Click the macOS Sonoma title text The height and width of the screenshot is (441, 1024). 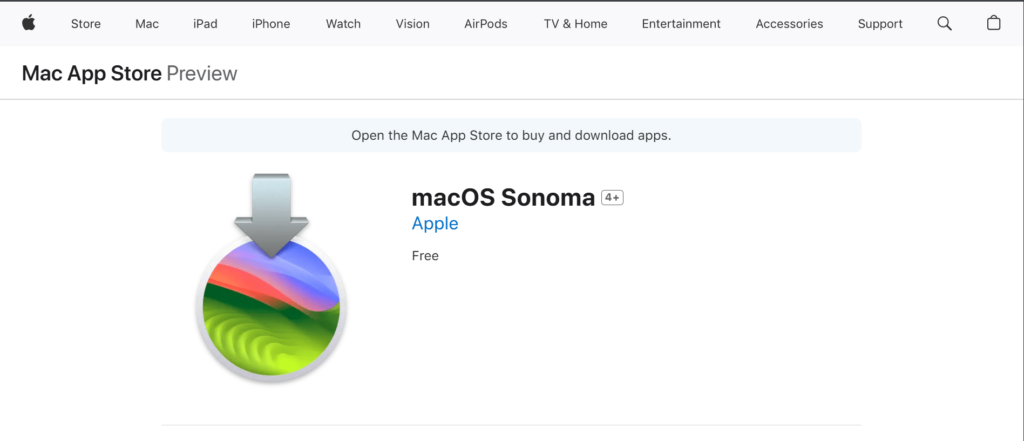click(x=503, y=197)
